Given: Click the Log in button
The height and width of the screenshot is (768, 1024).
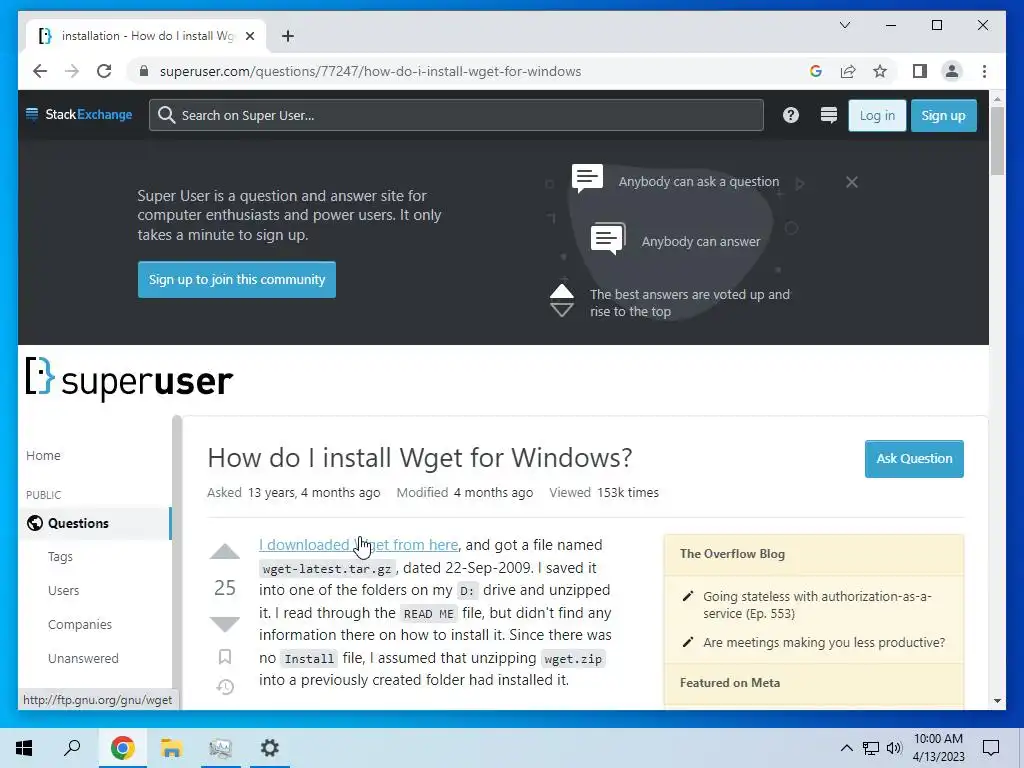Looking at the screenshot, I should (x=877, y=116).
